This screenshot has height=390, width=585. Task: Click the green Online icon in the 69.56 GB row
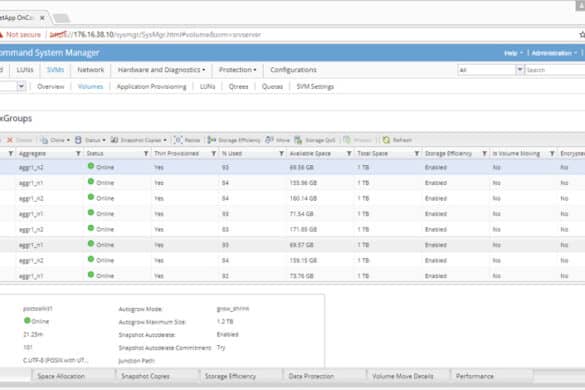pyautogui.click(x=91, y=166)
